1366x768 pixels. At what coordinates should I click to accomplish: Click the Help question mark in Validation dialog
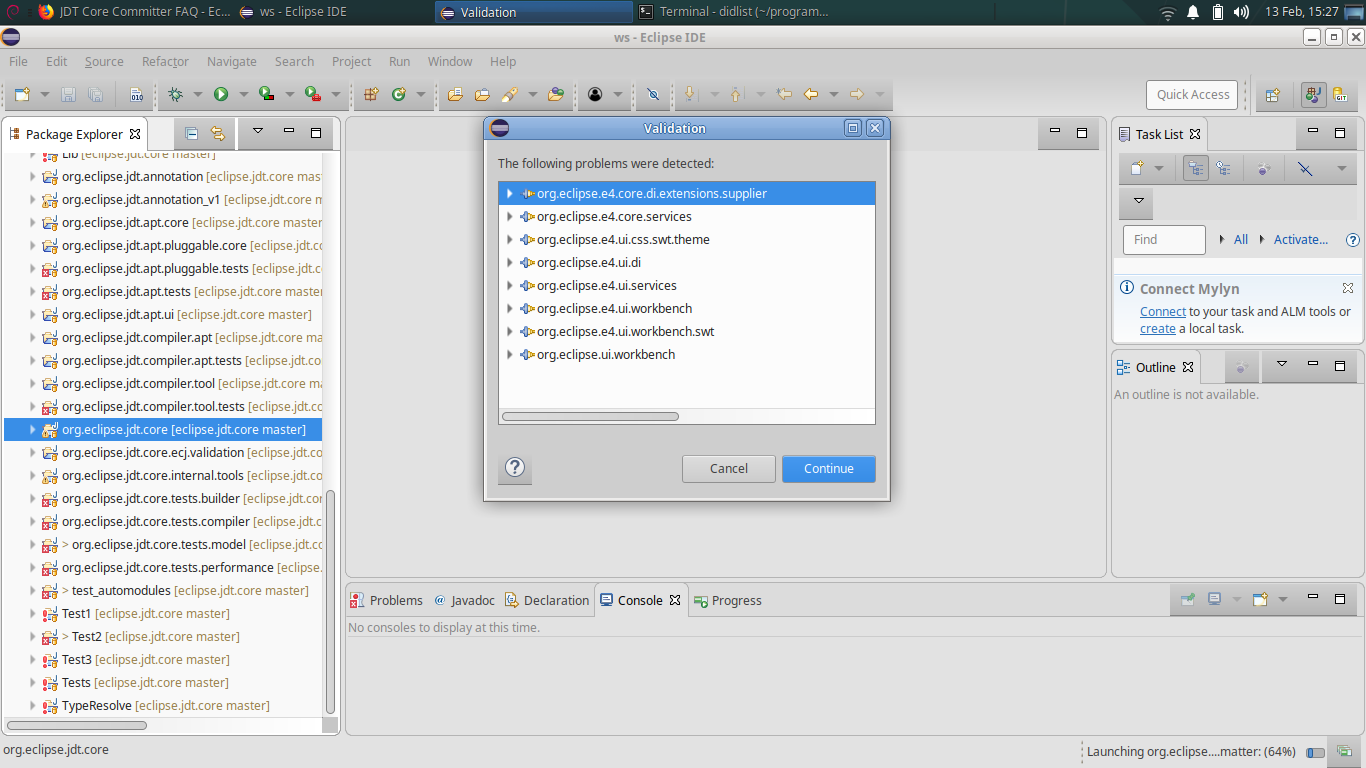click(x=515, y=467)
